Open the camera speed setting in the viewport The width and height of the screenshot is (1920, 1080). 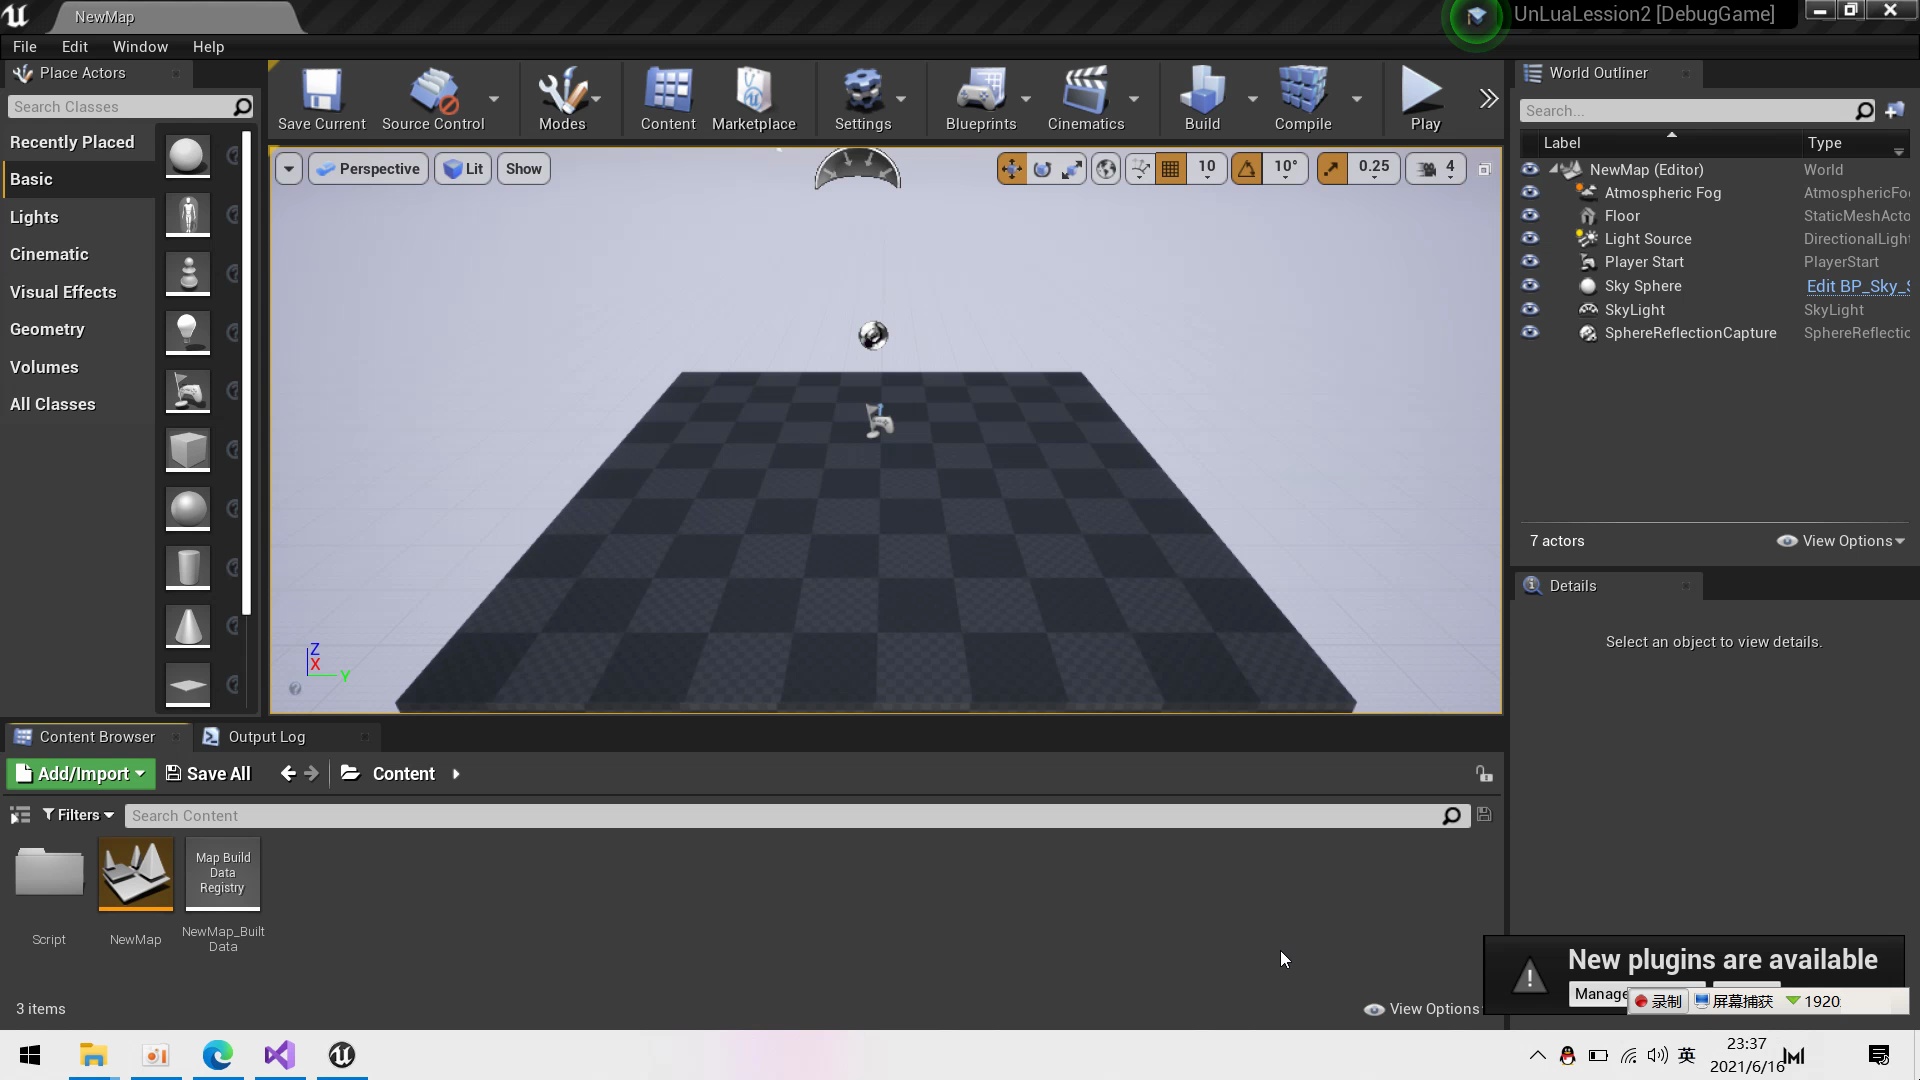1436,169
